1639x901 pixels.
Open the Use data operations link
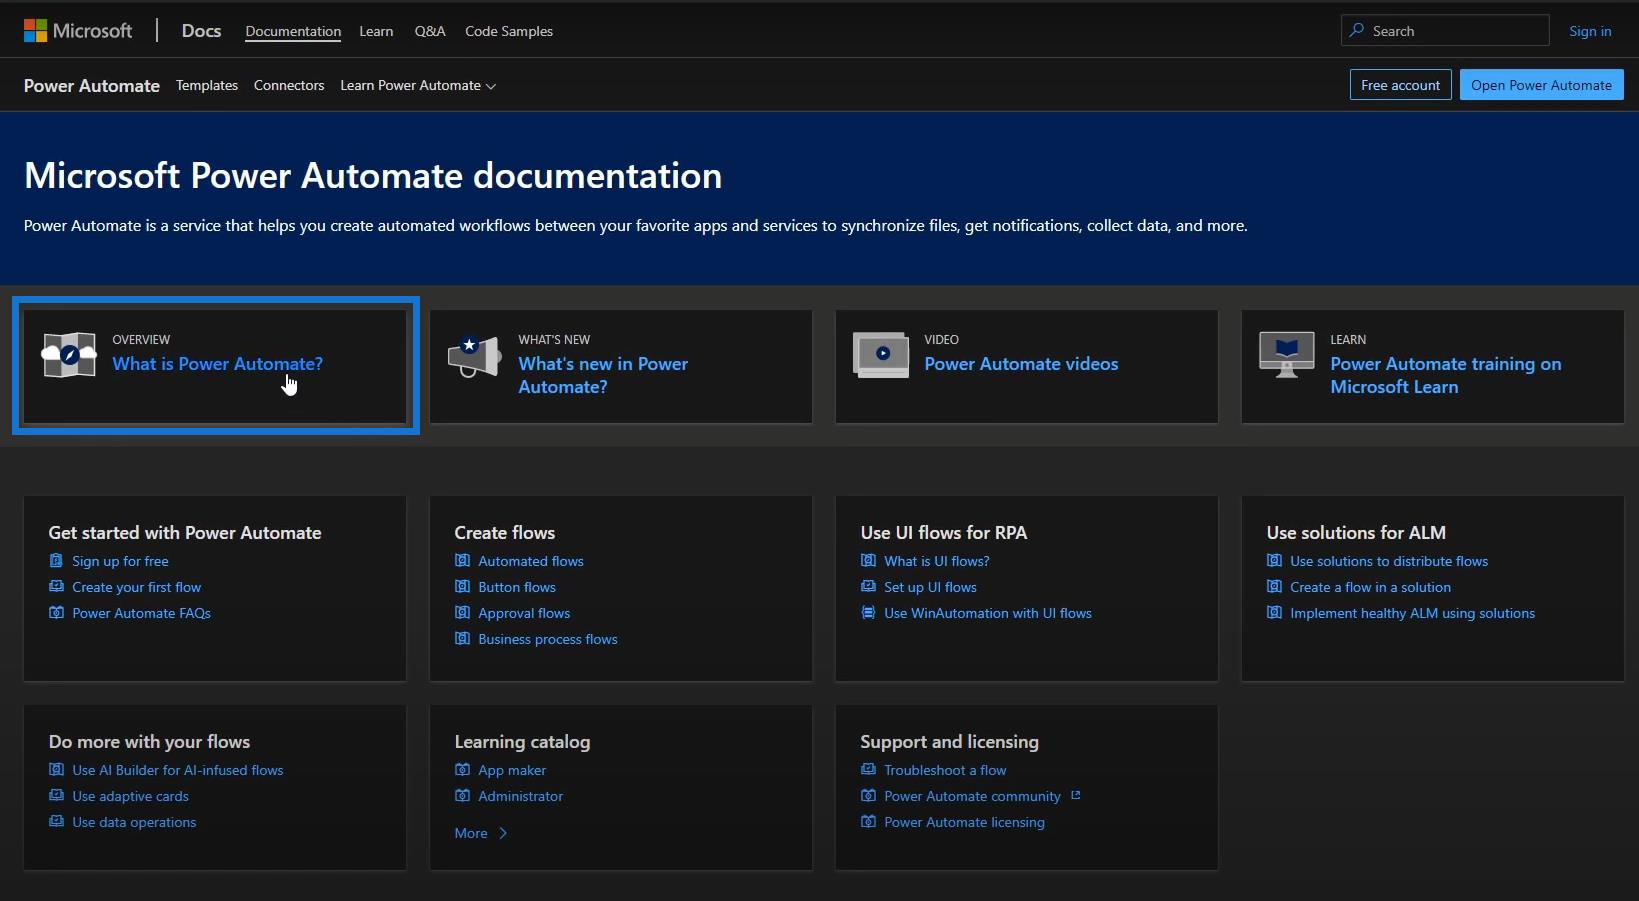[134, 822]
